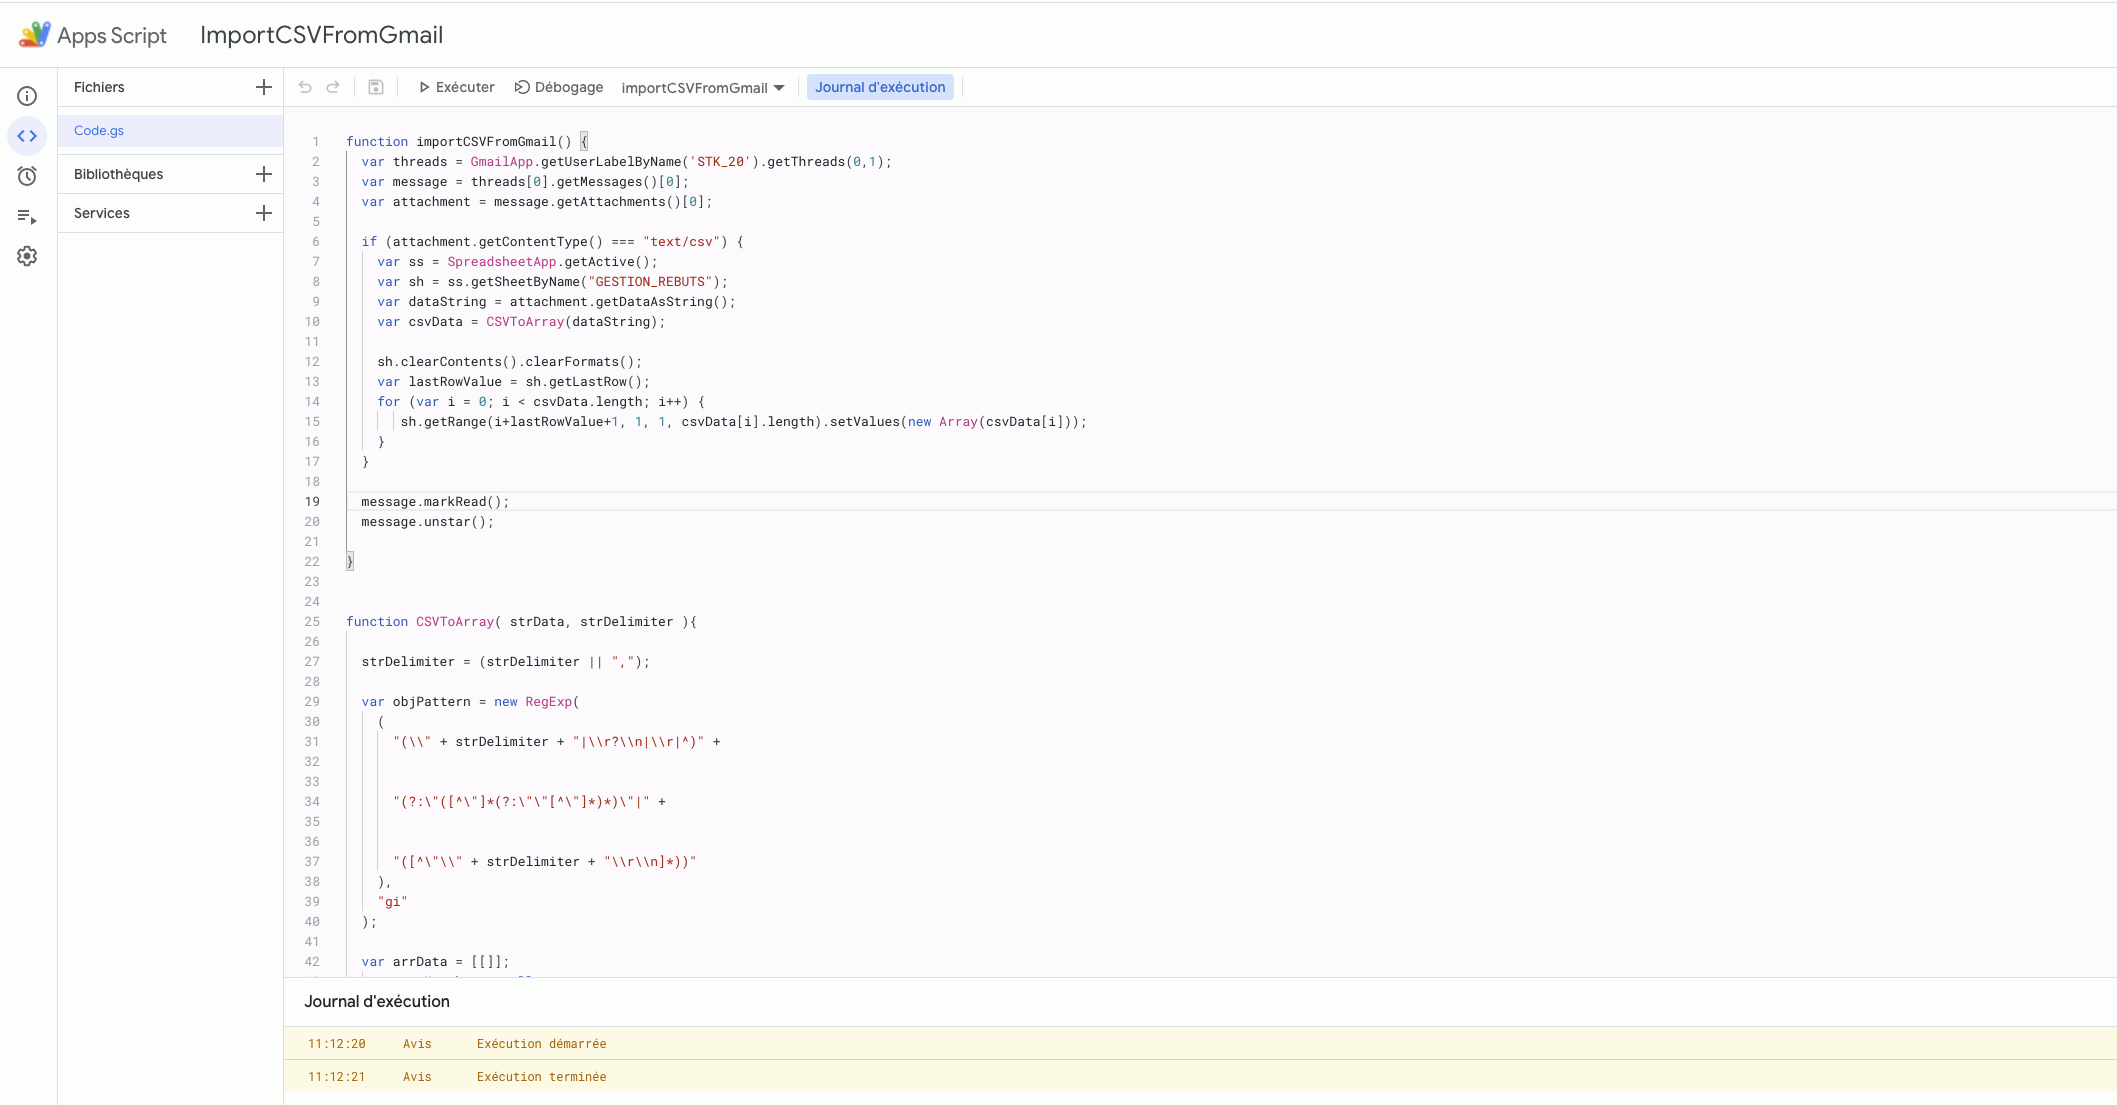2117x1105 pixels.
Task: Open the Triggers alarm clock icon
Action: point(27,176)
